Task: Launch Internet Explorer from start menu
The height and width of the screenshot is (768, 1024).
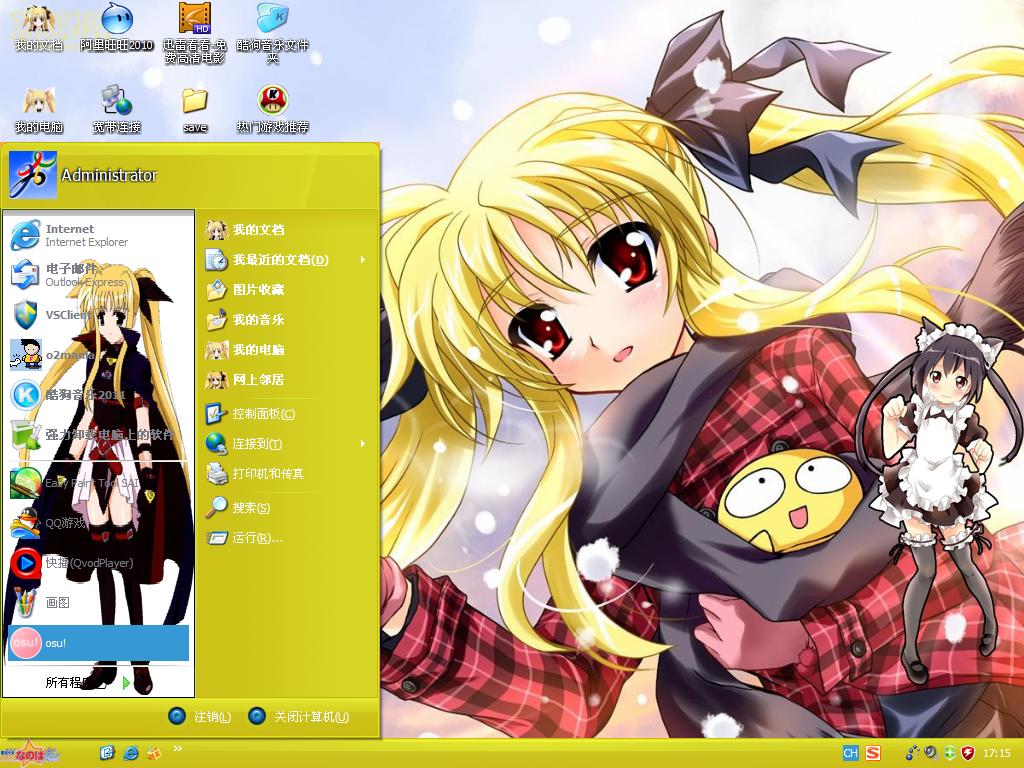Action: tap(98, 235)
